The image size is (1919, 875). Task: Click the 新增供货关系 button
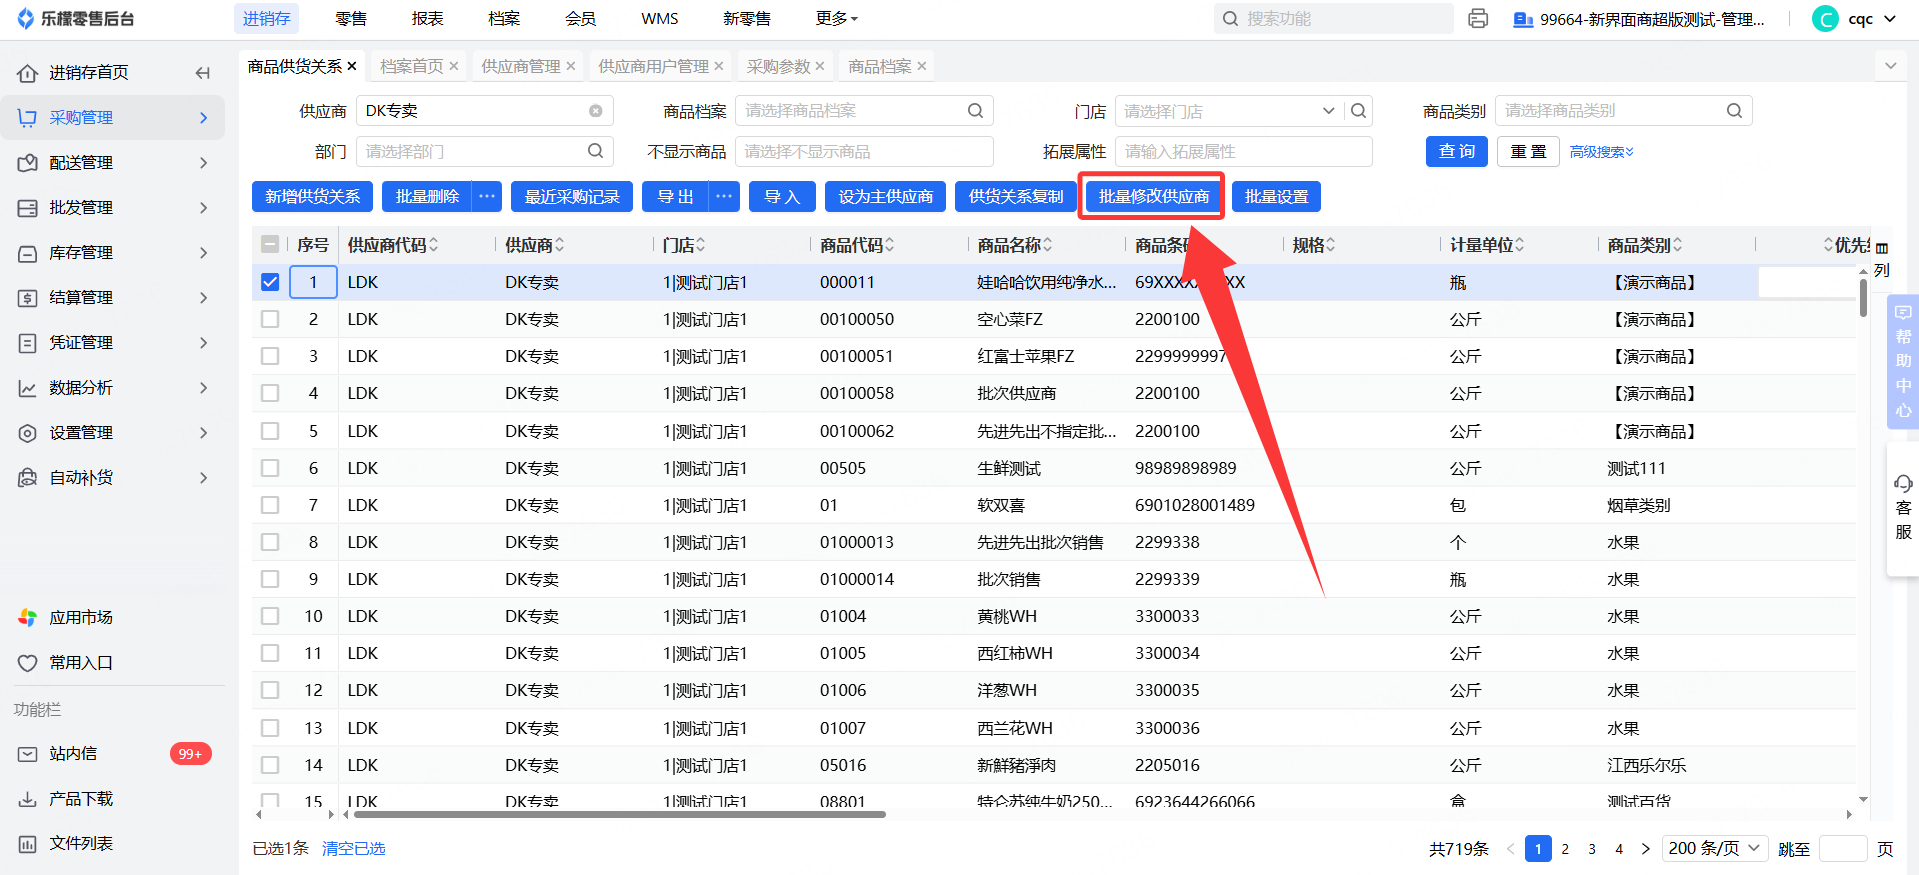[312, 197]
